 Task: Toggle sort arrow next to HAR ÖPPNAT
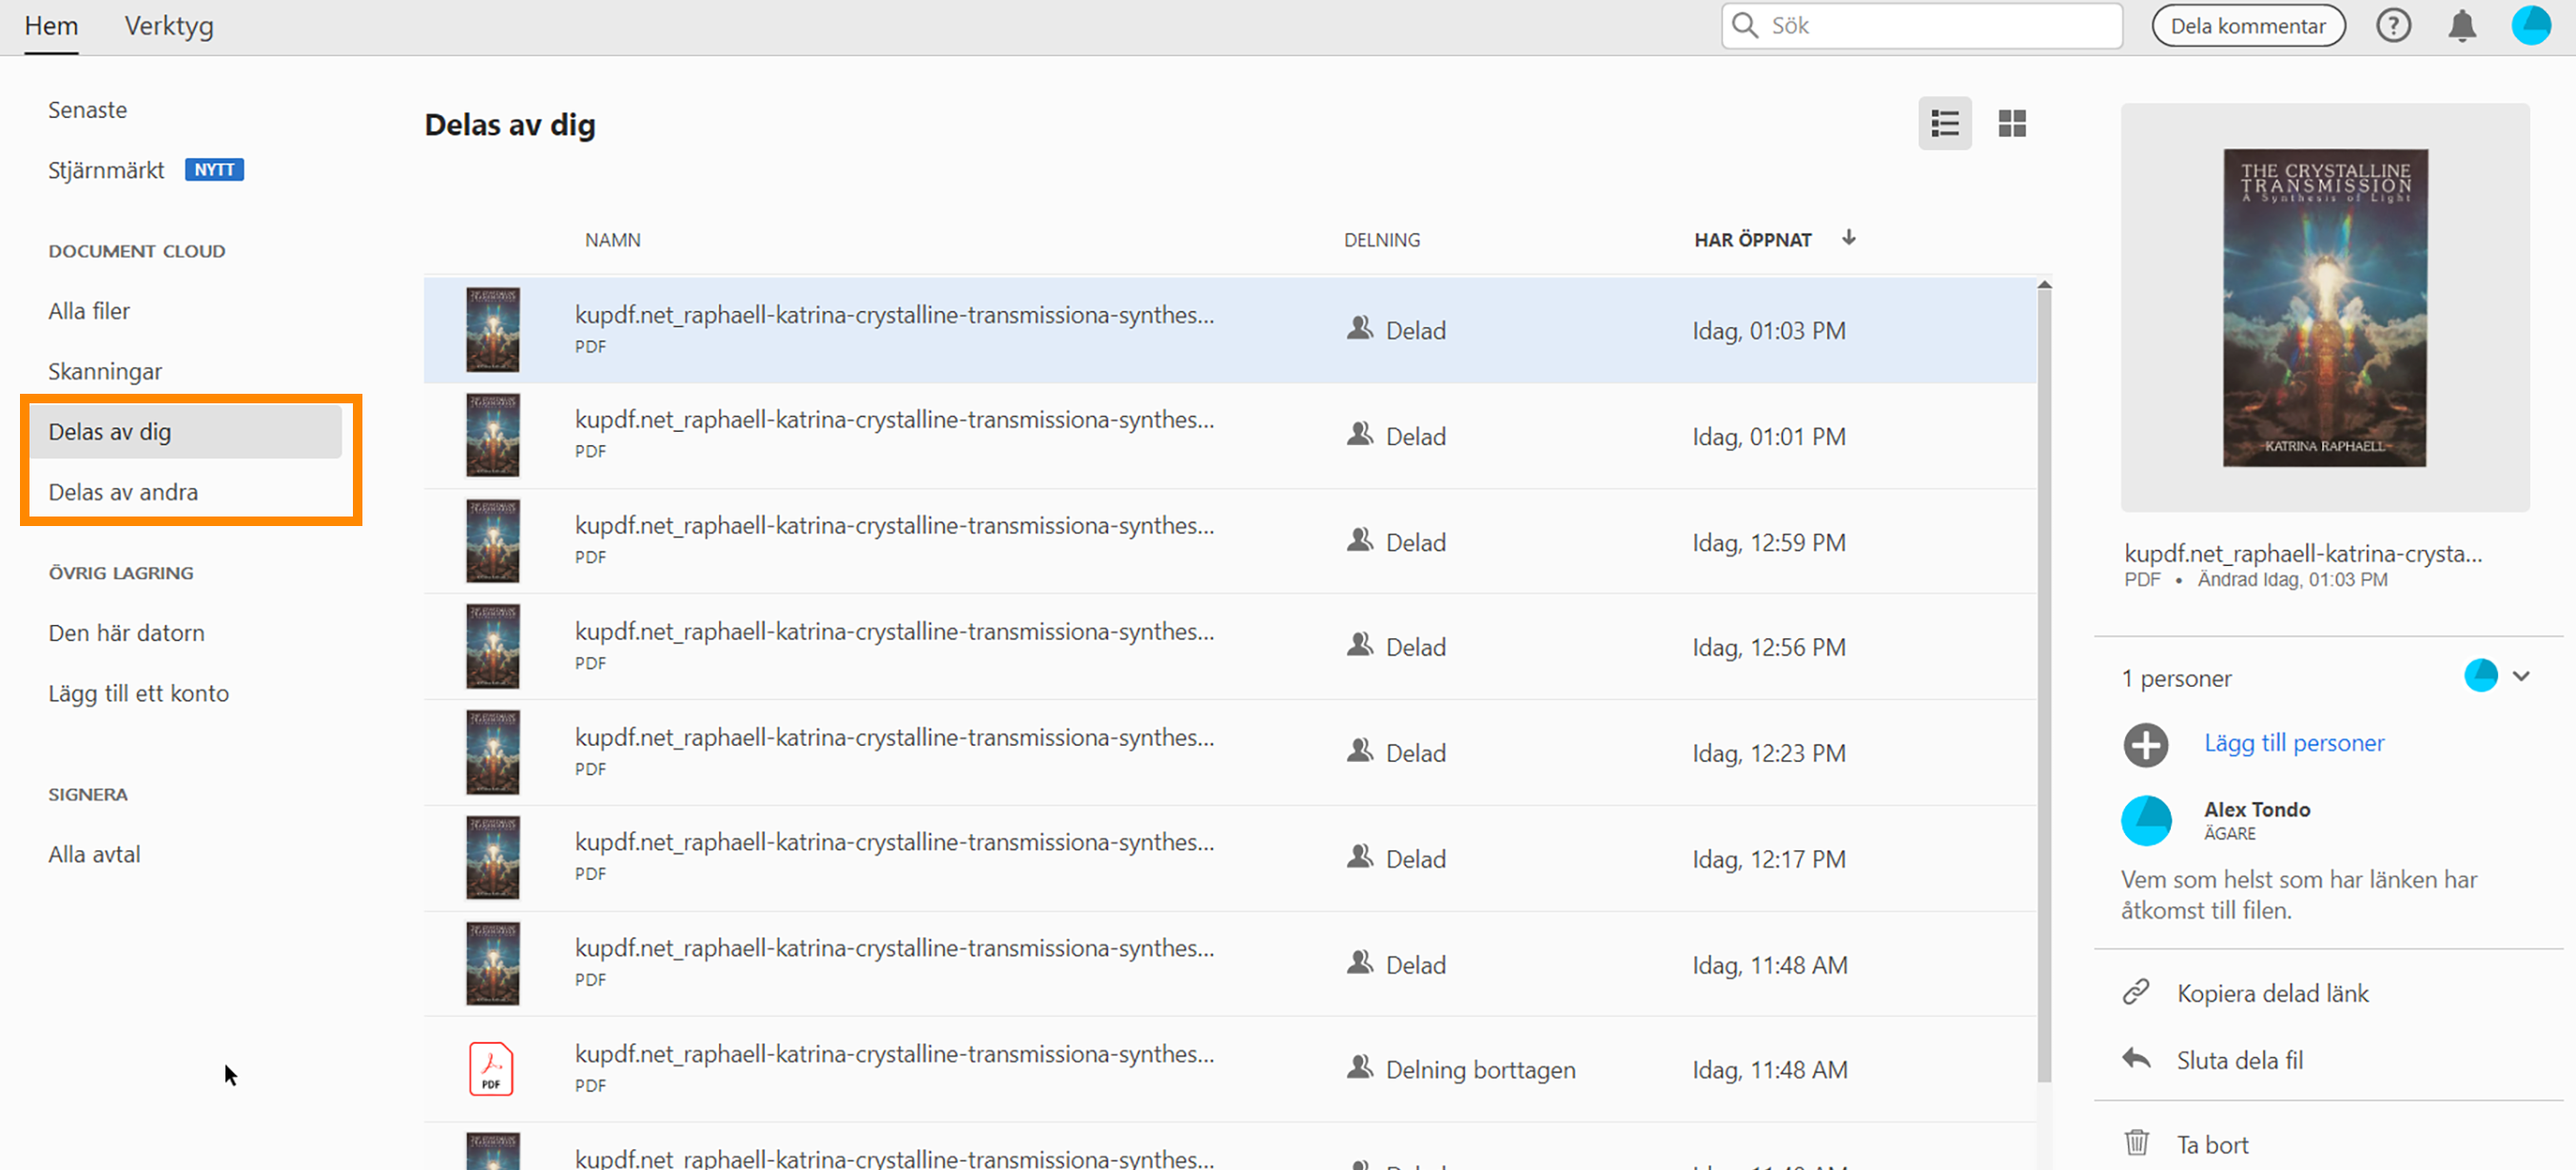click(1848, 238)
